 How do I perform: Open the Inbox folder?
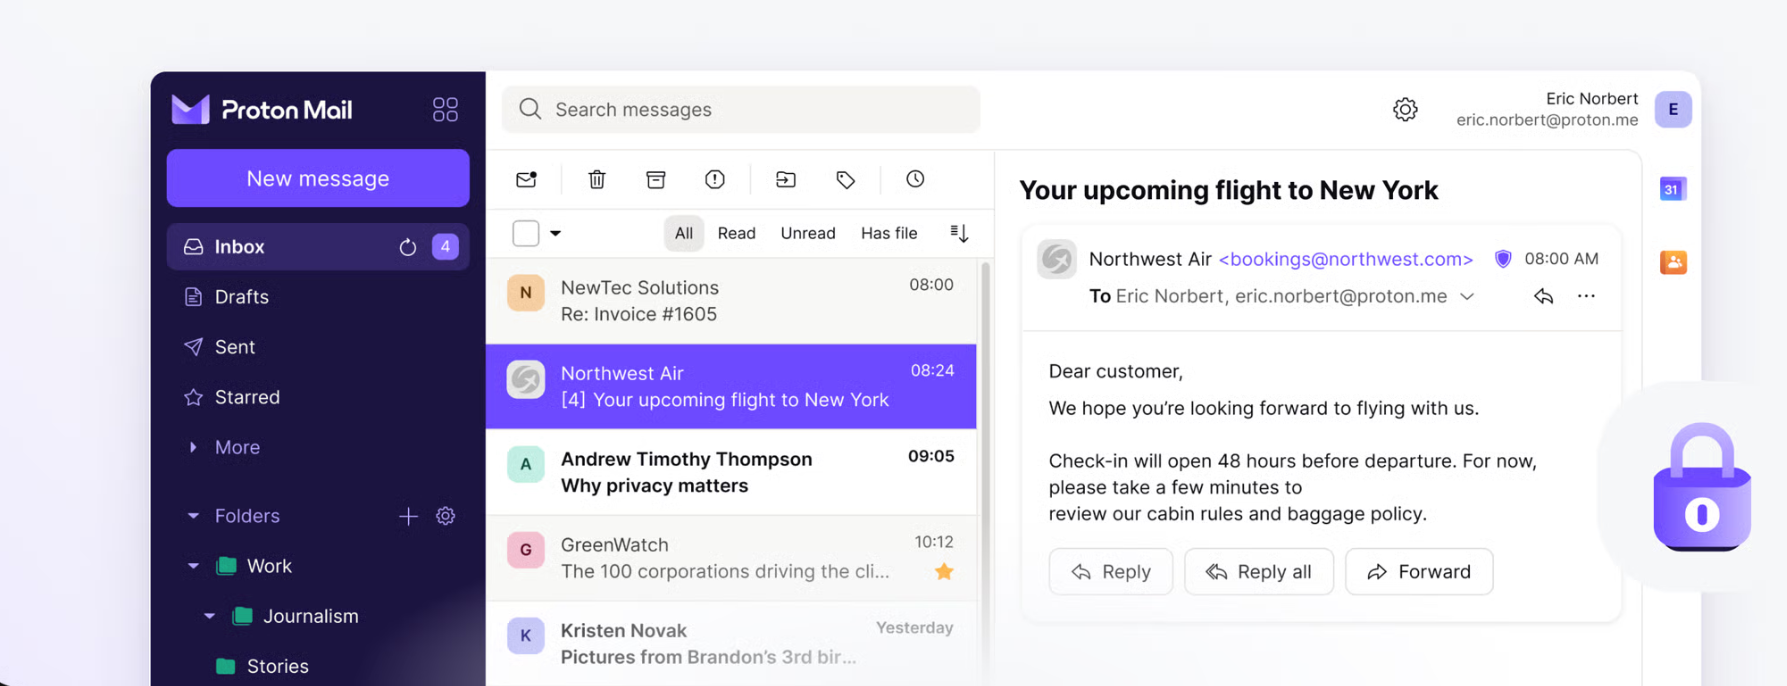(x=318, y=247)
